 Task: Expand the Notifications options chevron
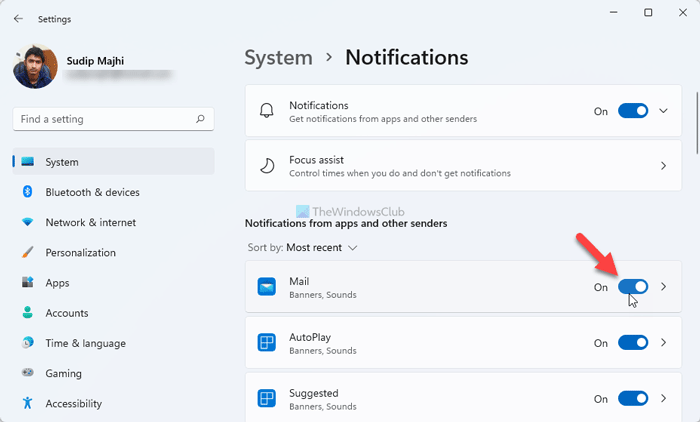coord(663,111)
